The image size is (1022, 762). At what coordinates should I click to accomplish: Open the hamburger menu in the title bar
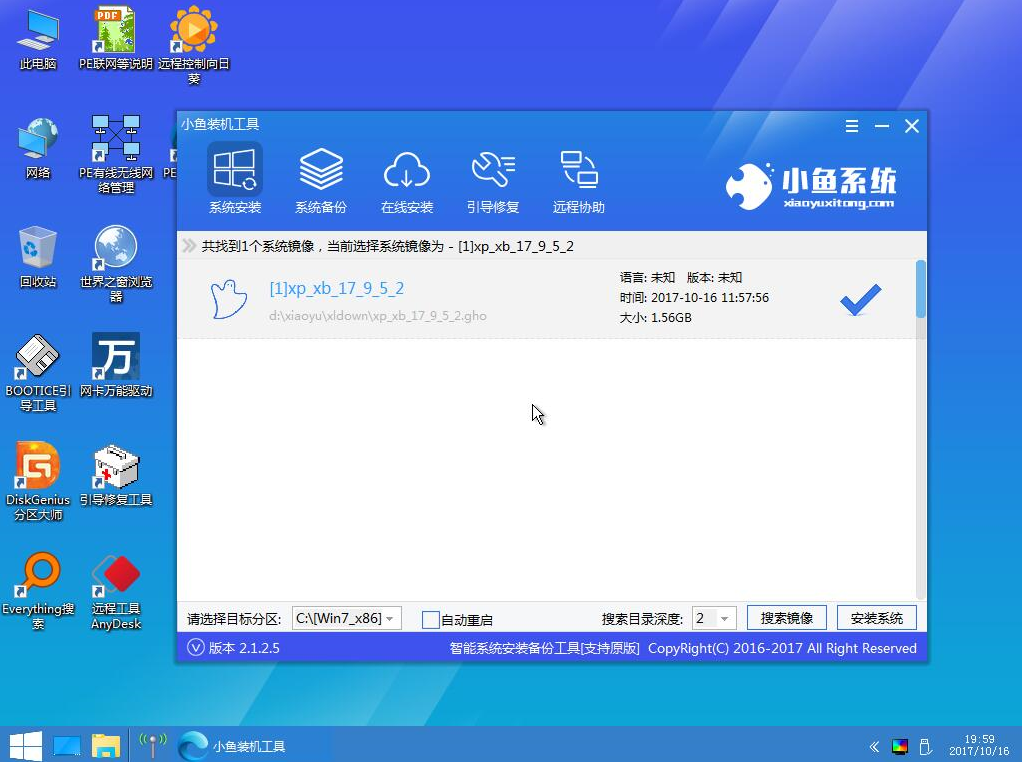[851, 126]
